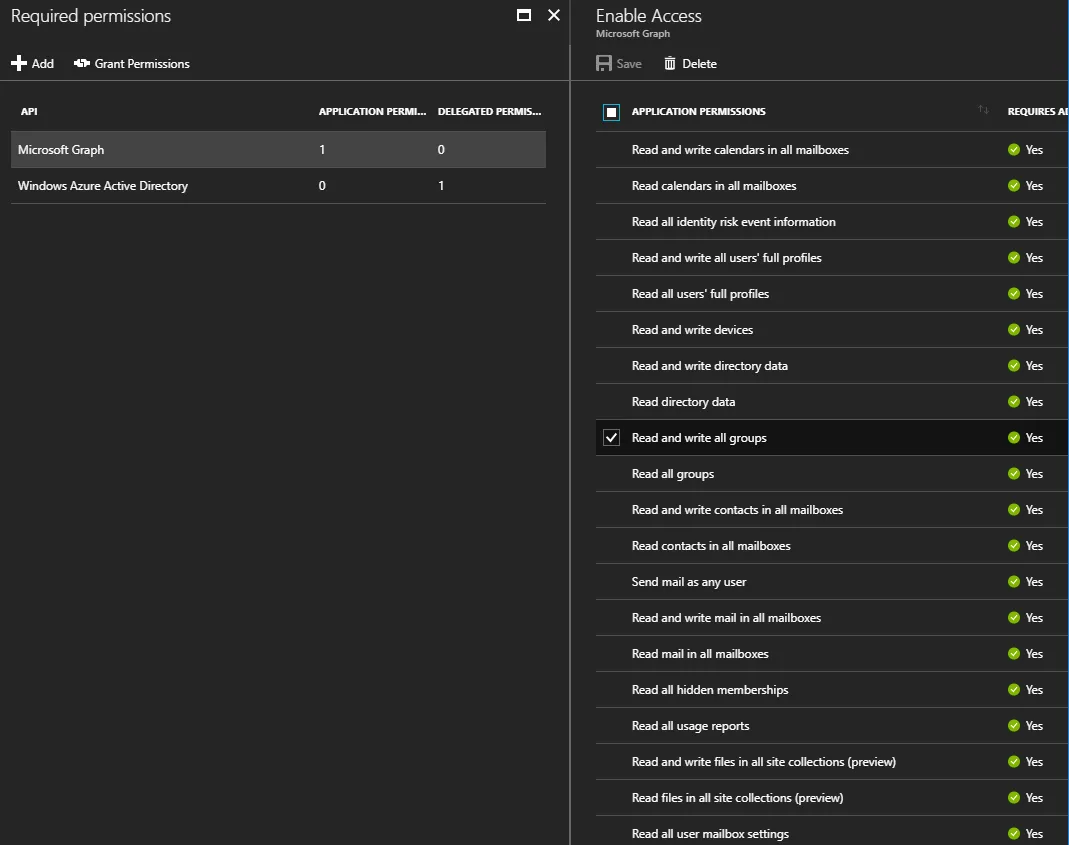Click green check icon for Read and write devices

[1014, 329]
